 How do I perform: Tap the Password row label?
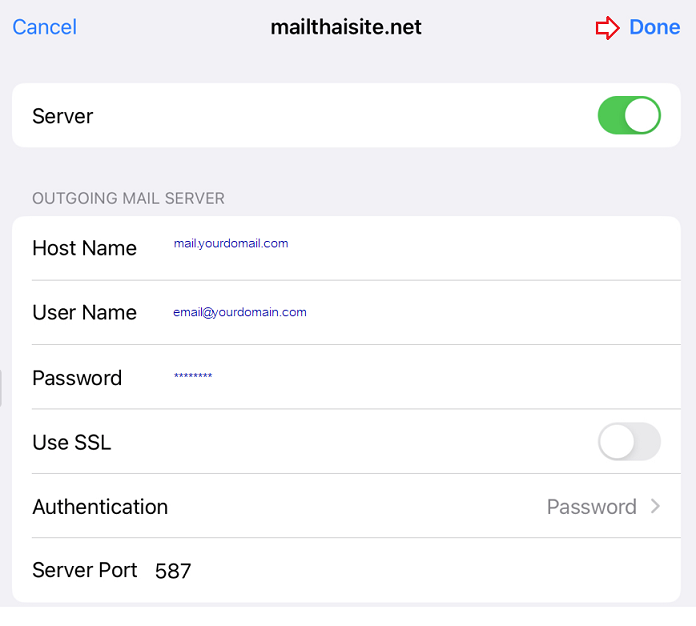(77, 378)
